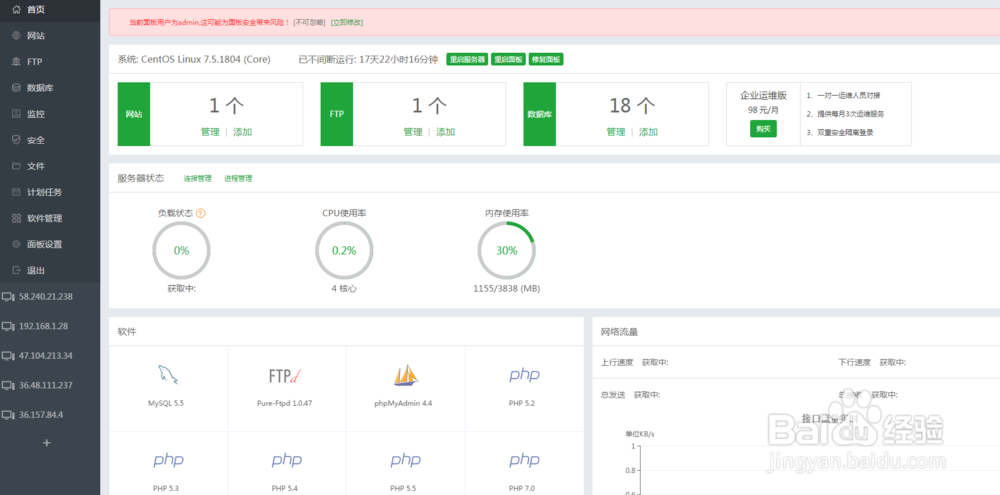Select server 192.168.1.28 monitor icon
Image resolution: width=1000 pixels, height=495 pixels.
[8, 326]
